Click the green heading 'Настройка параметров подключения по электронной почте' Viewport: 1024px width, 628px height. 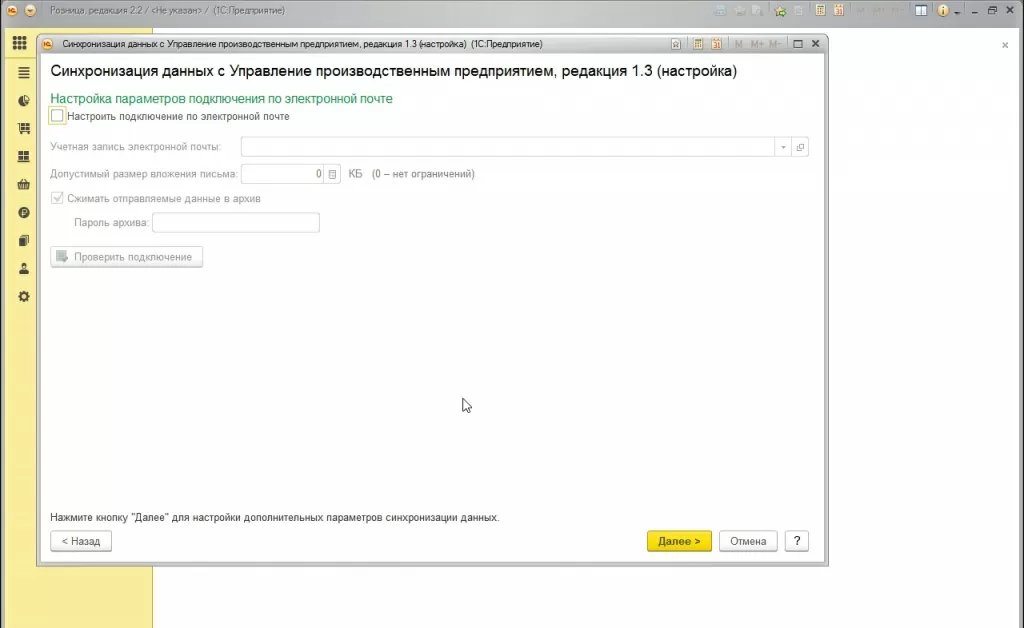(x=221, y=99)
